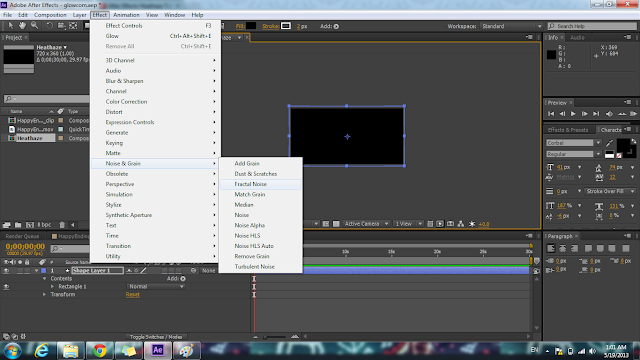This screenshot has width=640, height=360.
Task: Open the Animation menu
Action: pyautogui.click(x=126, y=15)
